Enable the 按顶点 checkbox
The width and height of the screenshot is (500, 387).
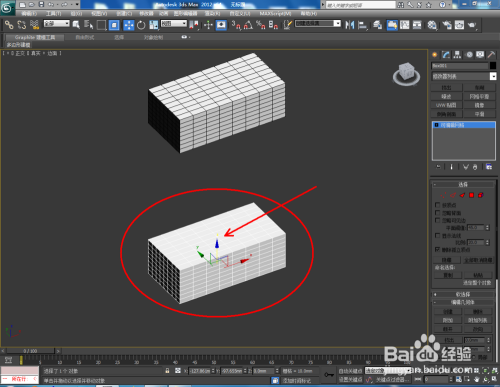(438, 205)
